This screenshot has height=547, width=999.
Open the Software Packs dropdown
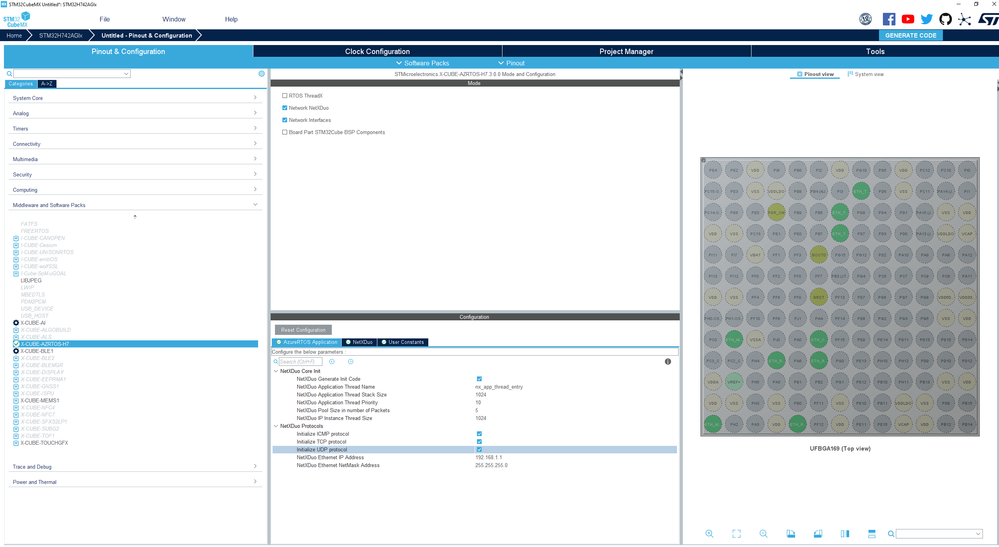click(422, 63)
